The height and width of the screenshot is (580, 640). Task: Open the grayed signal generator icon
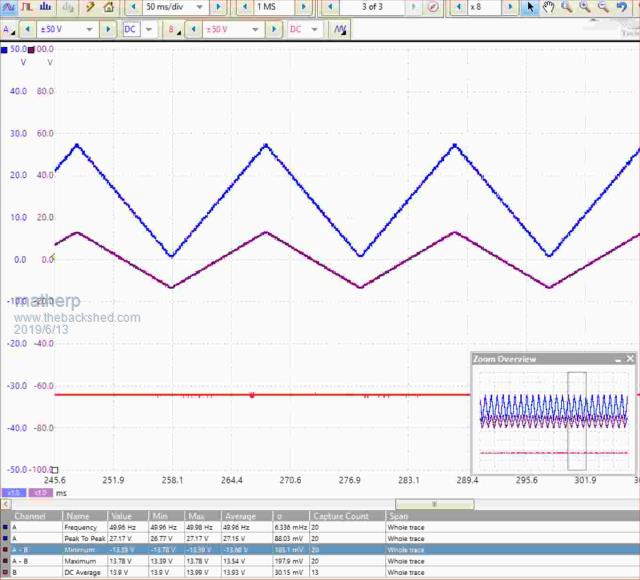tap(69, 7)
